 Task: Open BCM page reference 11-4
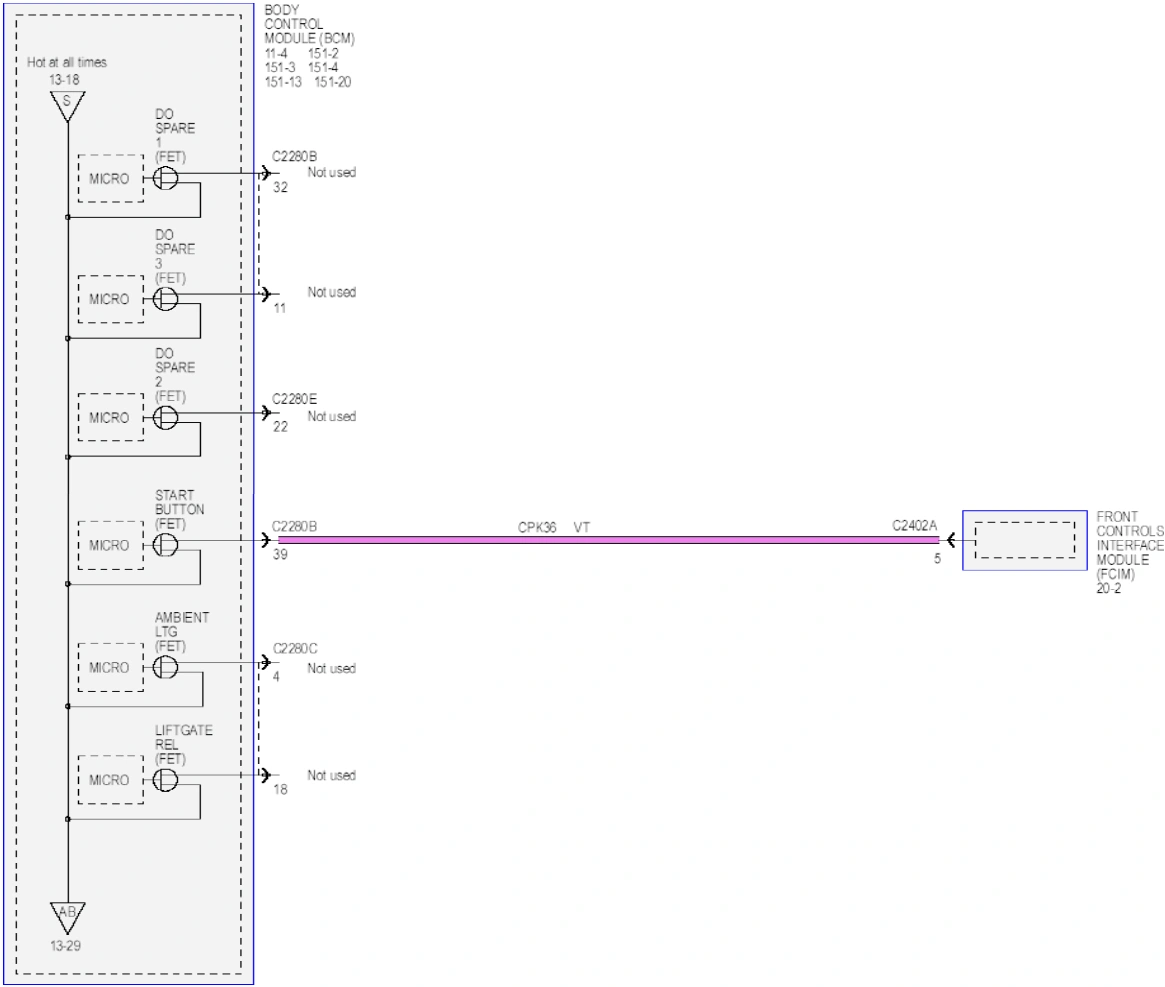pyautogui.click(x=276, y=54)
